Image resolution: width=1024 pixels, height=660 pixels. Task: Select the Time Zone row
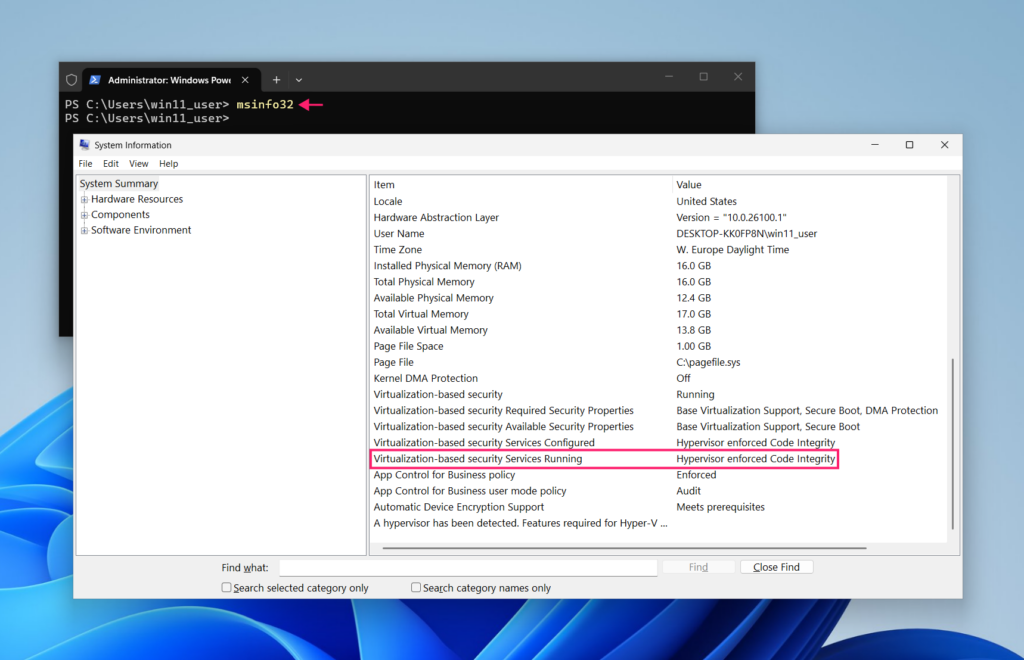(x=658, y=249)
